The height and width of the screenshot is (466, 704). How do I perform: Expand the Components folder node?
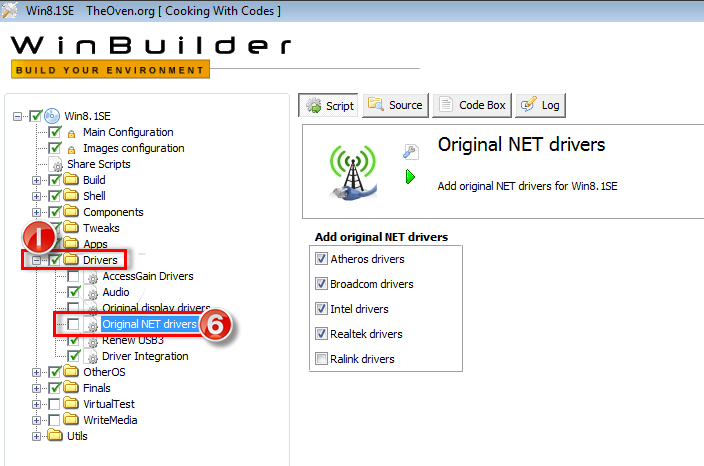click(36, 212)
